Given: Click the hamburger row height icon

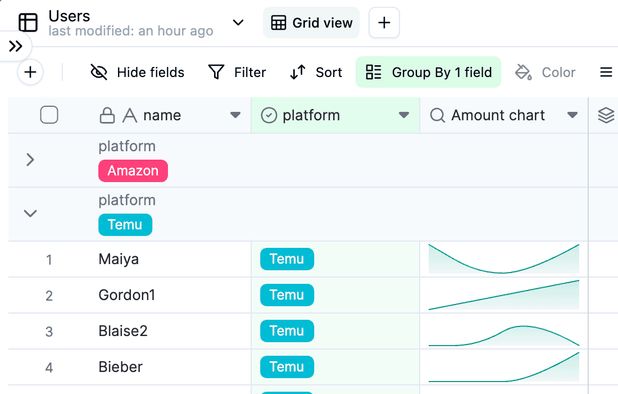Looking at the screenshot, I should (606, 72).
